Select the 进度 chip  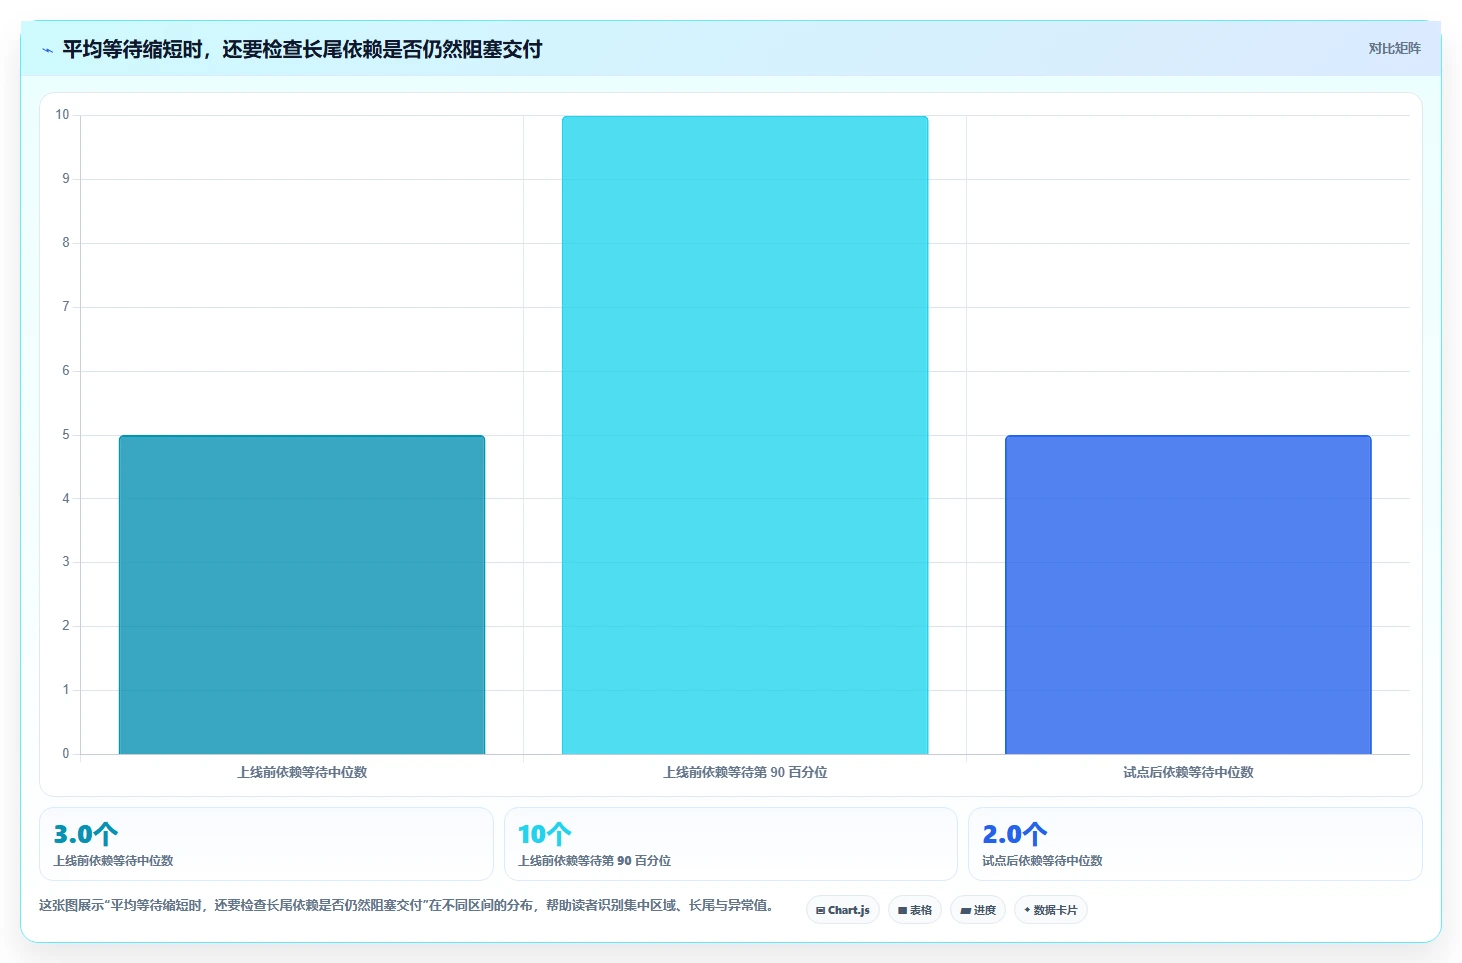(x=978, y=910)
